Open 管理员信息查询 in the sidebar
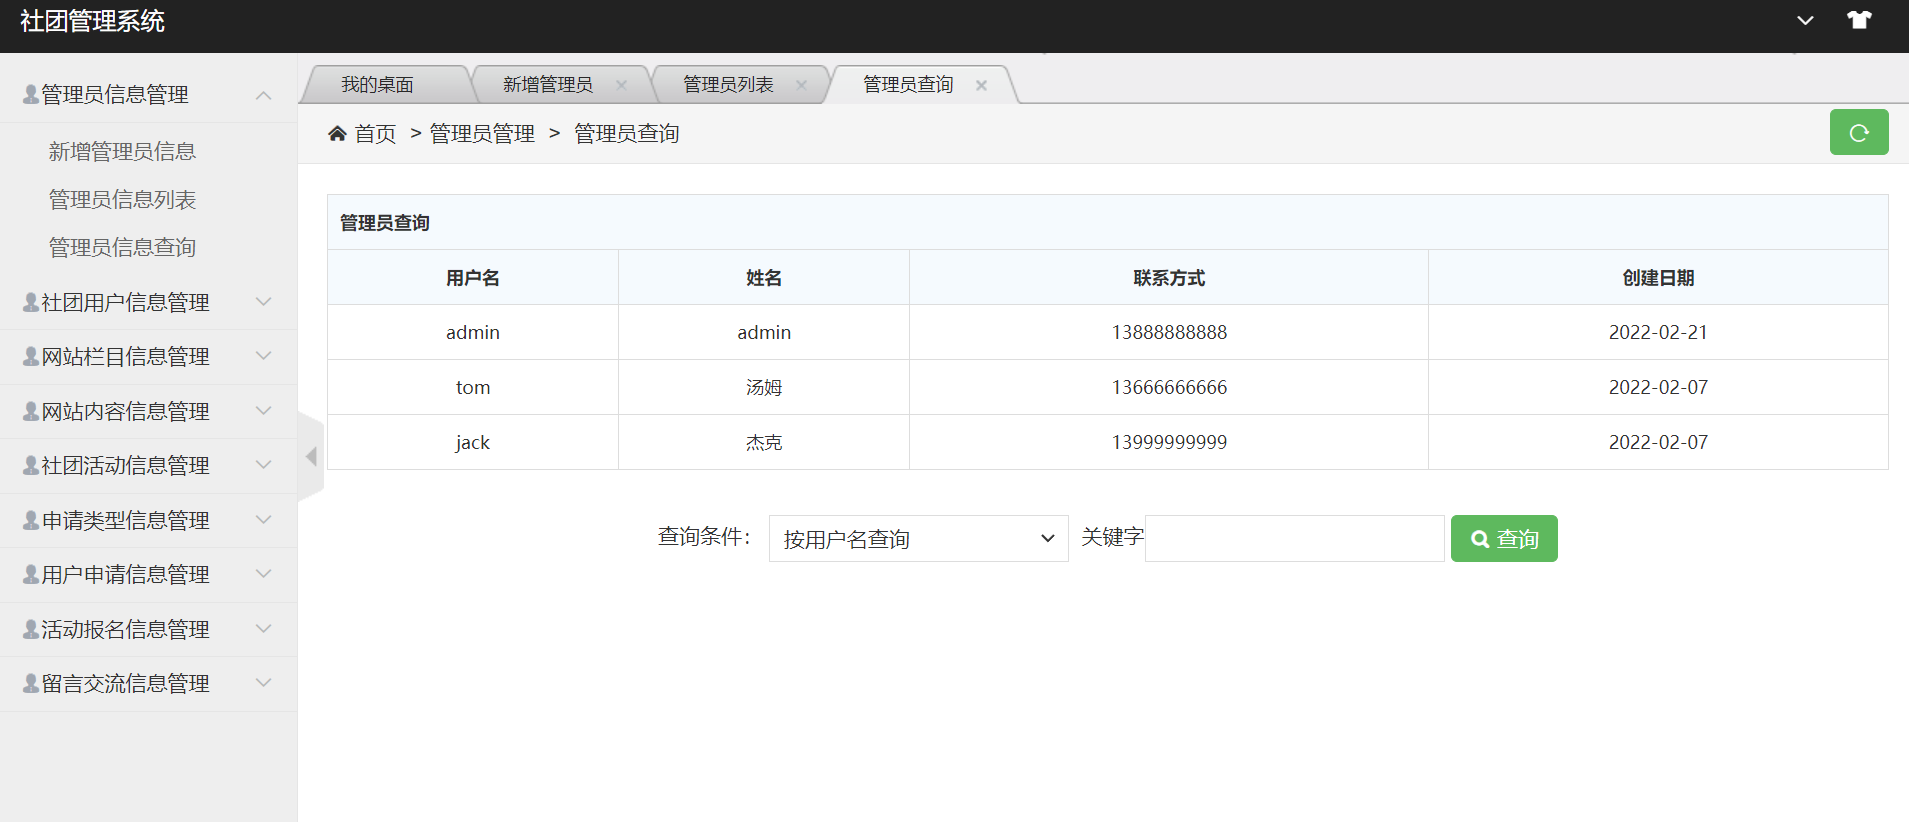The image size is (1909, 822). pyautogui.click(x=122, y=247)
